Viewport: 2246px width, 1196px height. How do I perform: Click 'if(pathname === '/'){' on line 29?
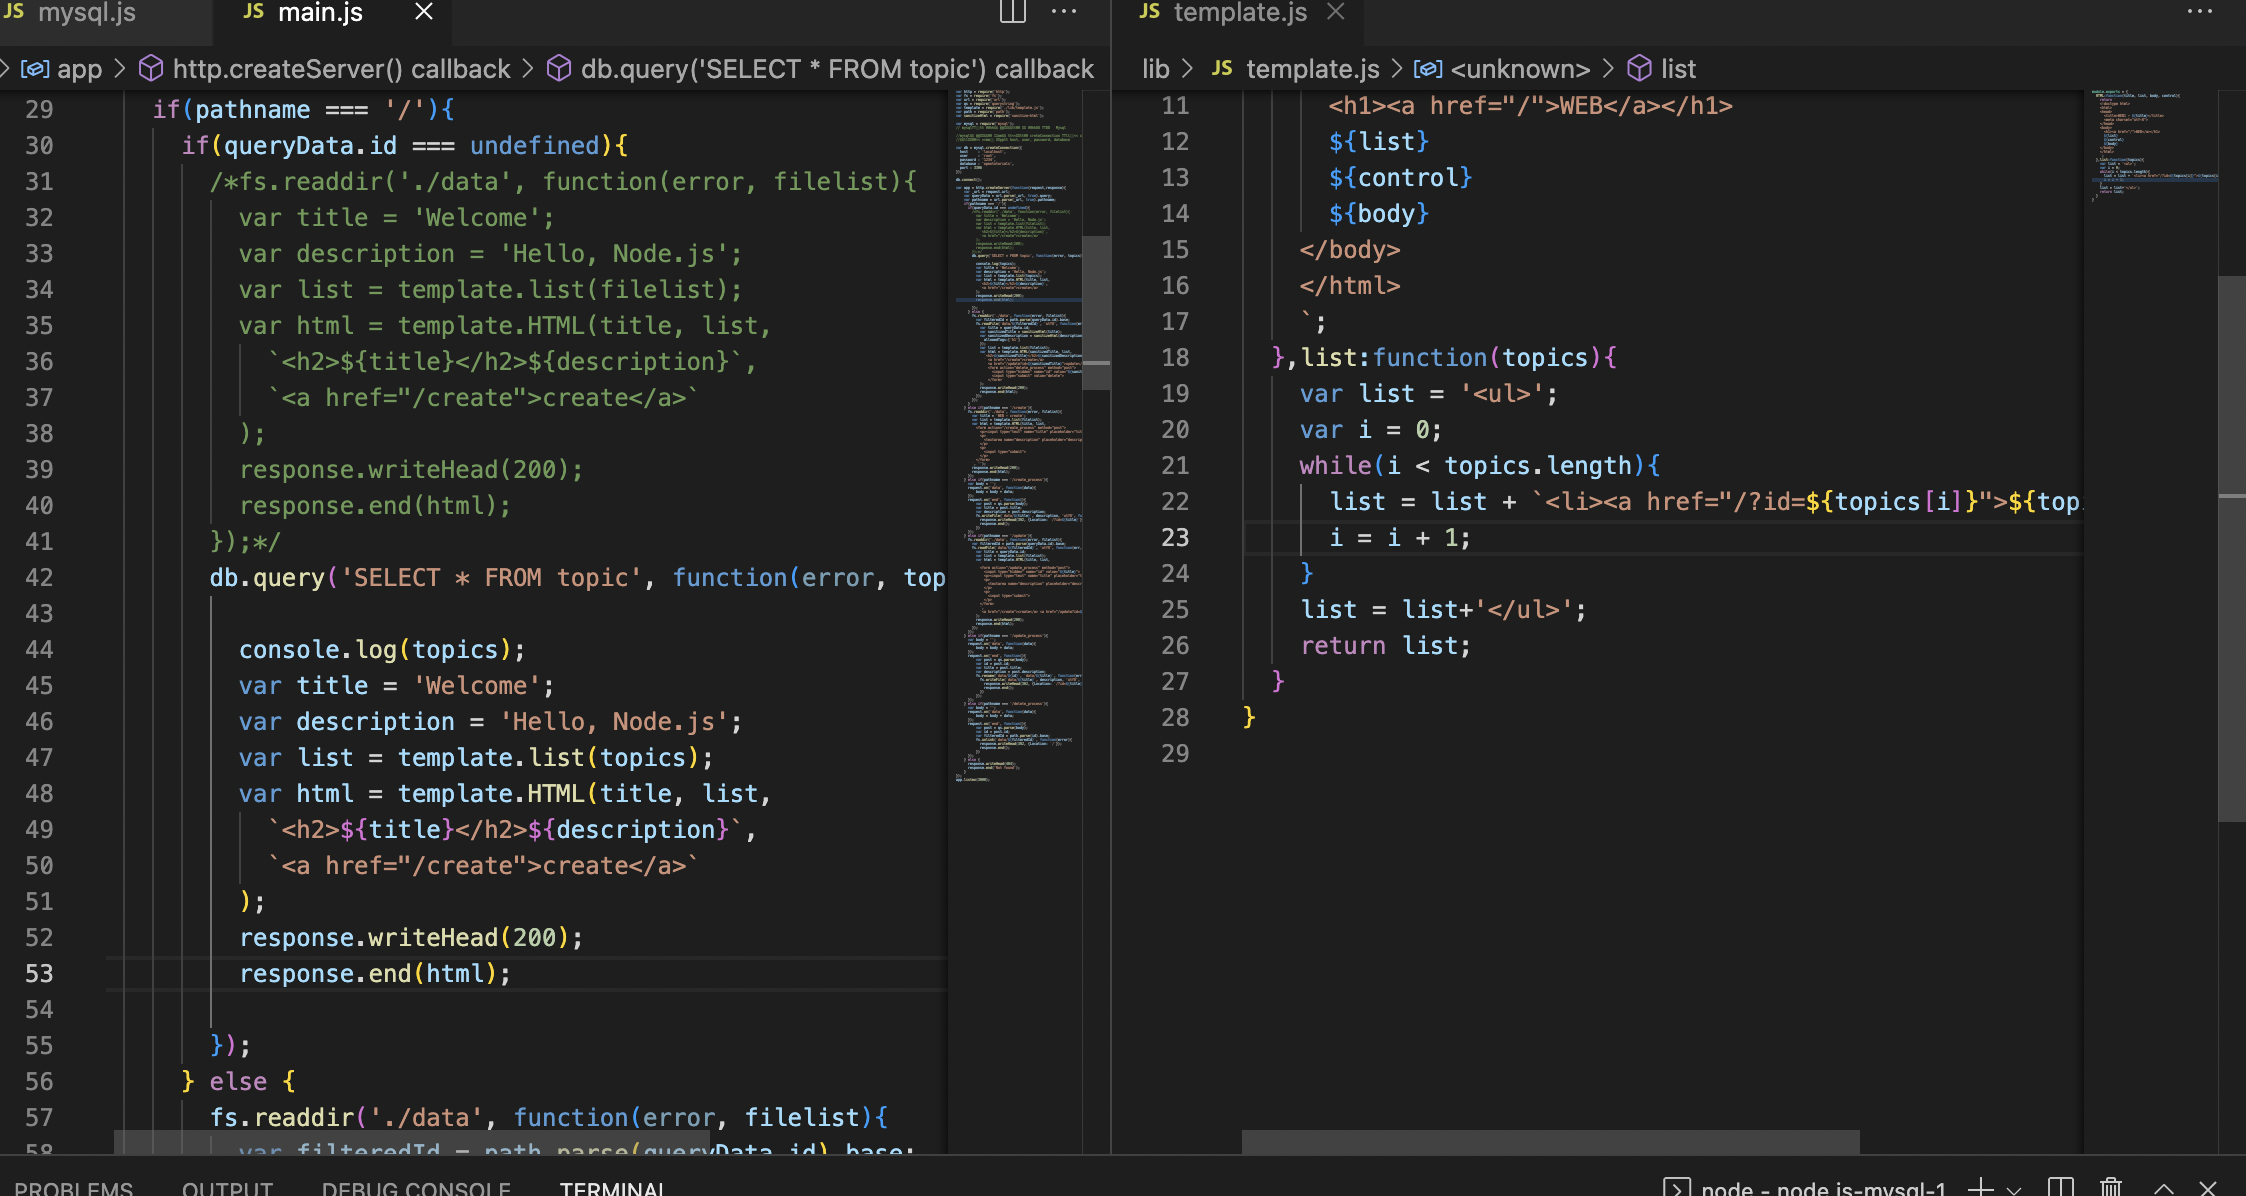[304, 110]
